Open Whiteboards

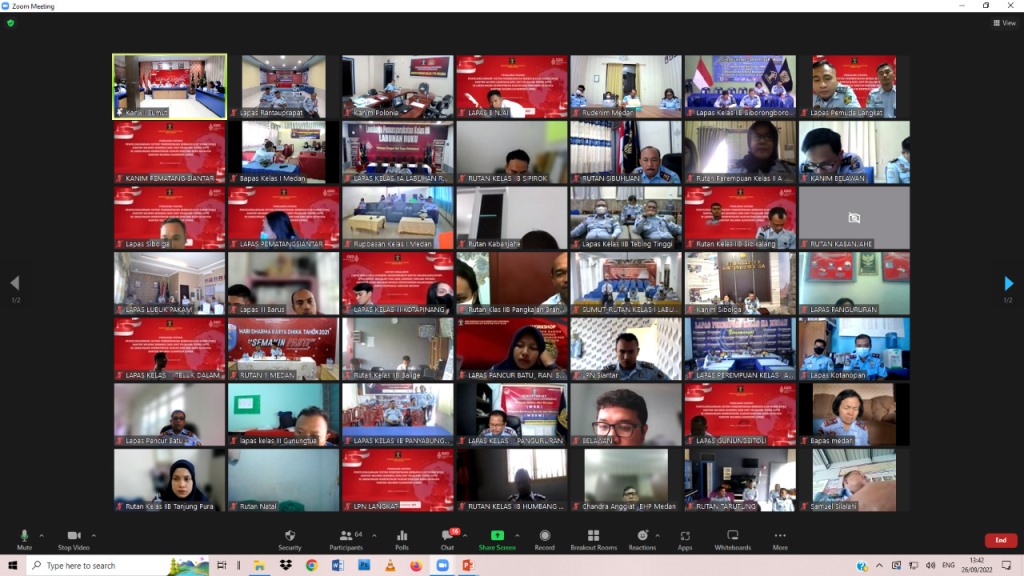click(732, 538)
